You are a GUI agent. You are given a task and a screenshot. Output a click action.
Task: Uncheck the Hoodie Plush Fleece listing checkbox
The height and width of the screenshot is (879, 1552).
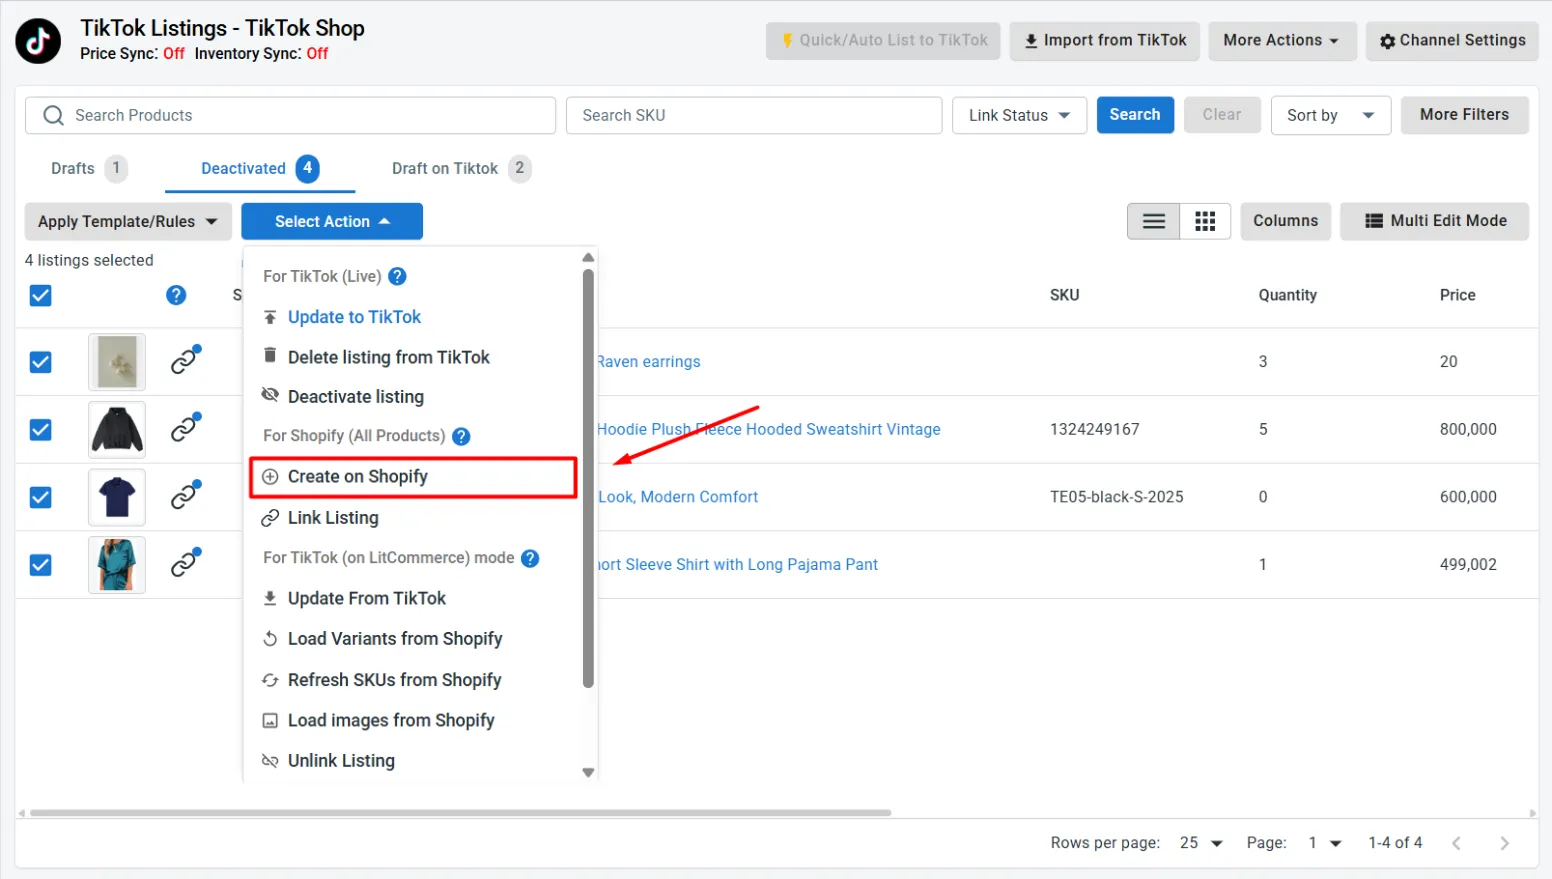tap(41, 430)
